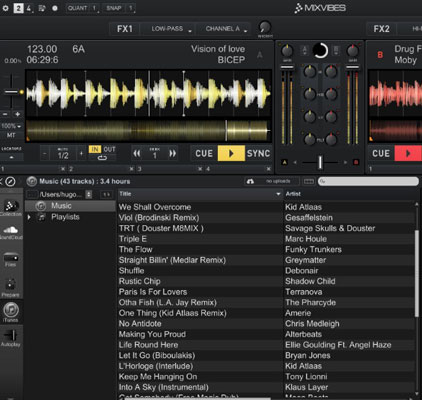Click the seek backward double-arrow
422x400 pixels.
137,154
